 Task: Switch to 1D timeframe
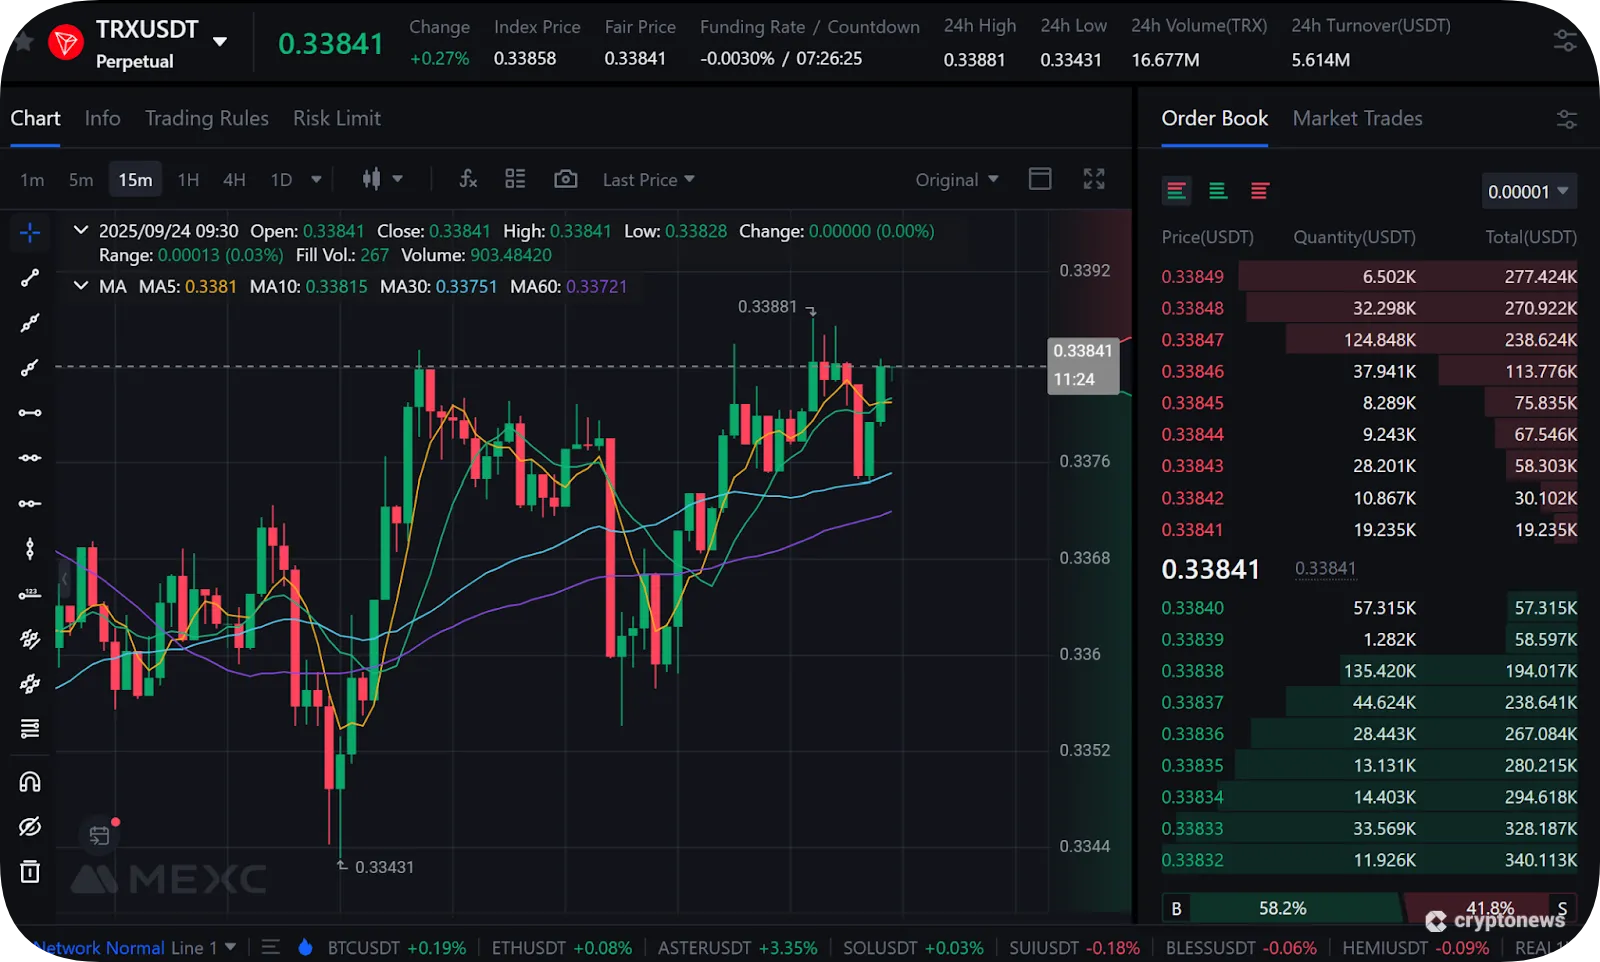[281, 180]
